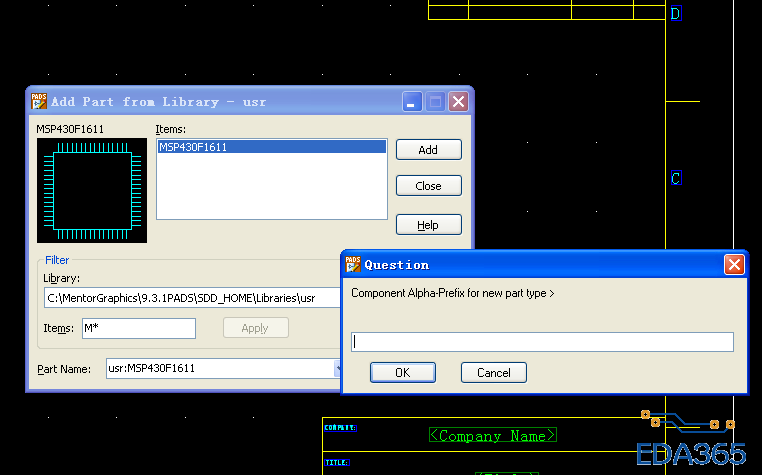The image size is (762, 475).
Task: Click the MSP430F1611 label above the preview
Action: (x=70, y=129)
